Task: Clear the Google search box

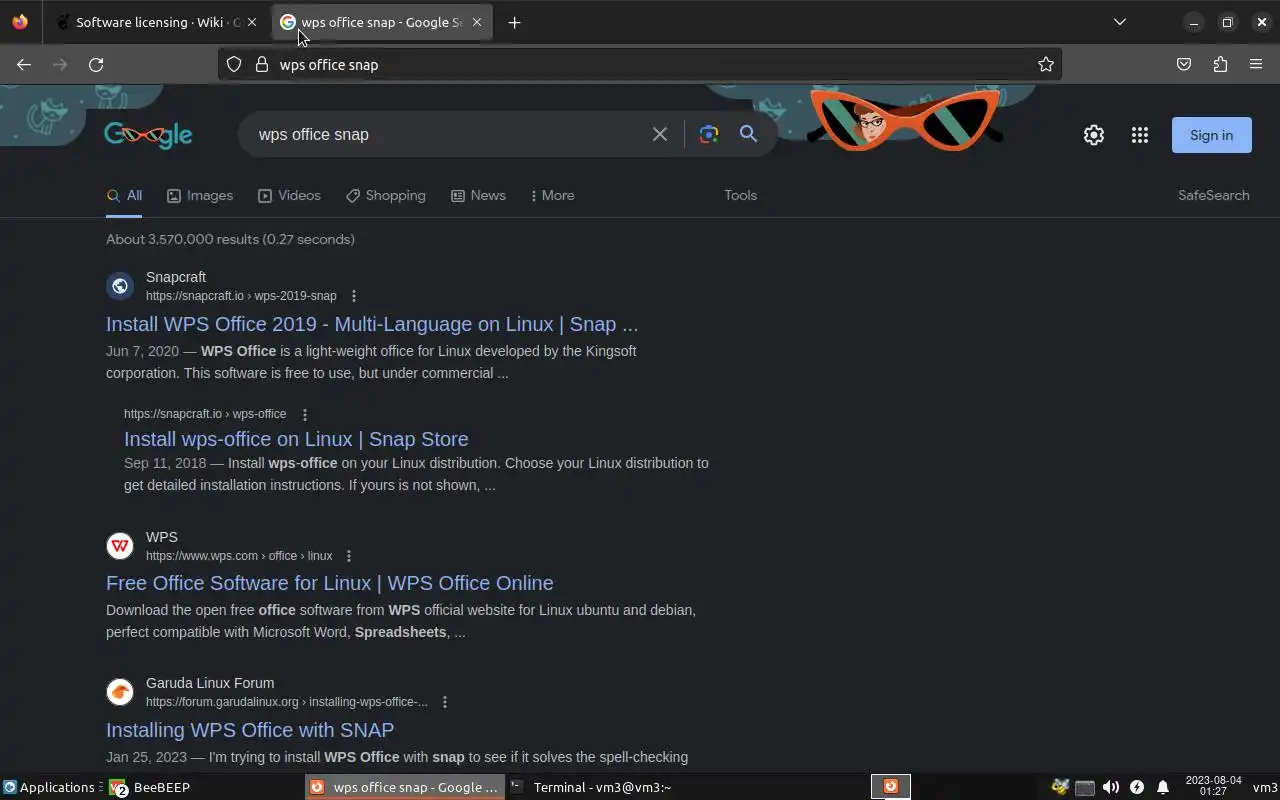Action: [660, 134]
